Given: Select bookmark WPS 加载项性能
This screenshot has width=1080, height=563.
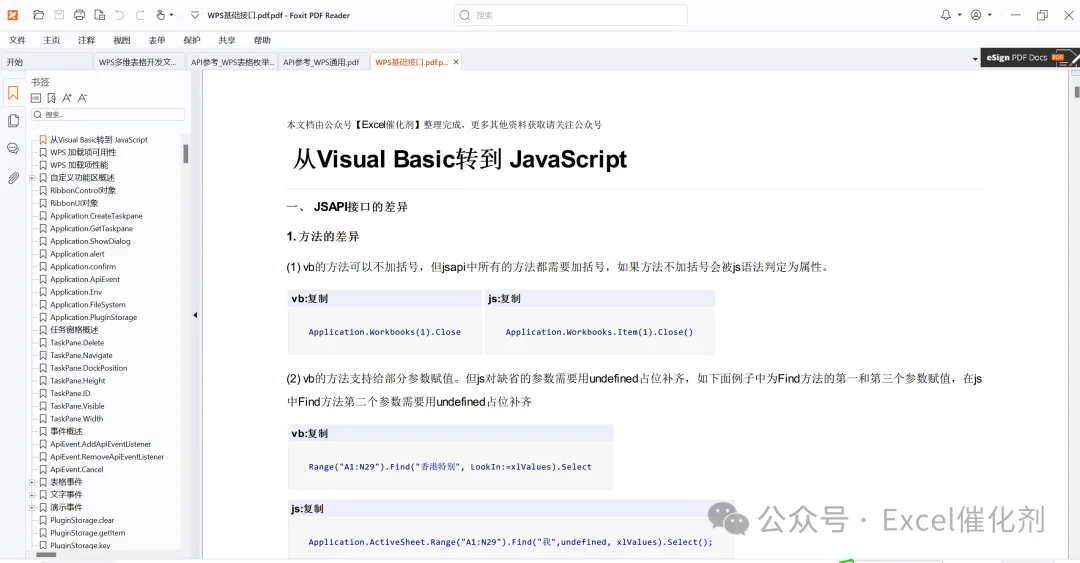Looking at the screenshot, I should [79, 165].
